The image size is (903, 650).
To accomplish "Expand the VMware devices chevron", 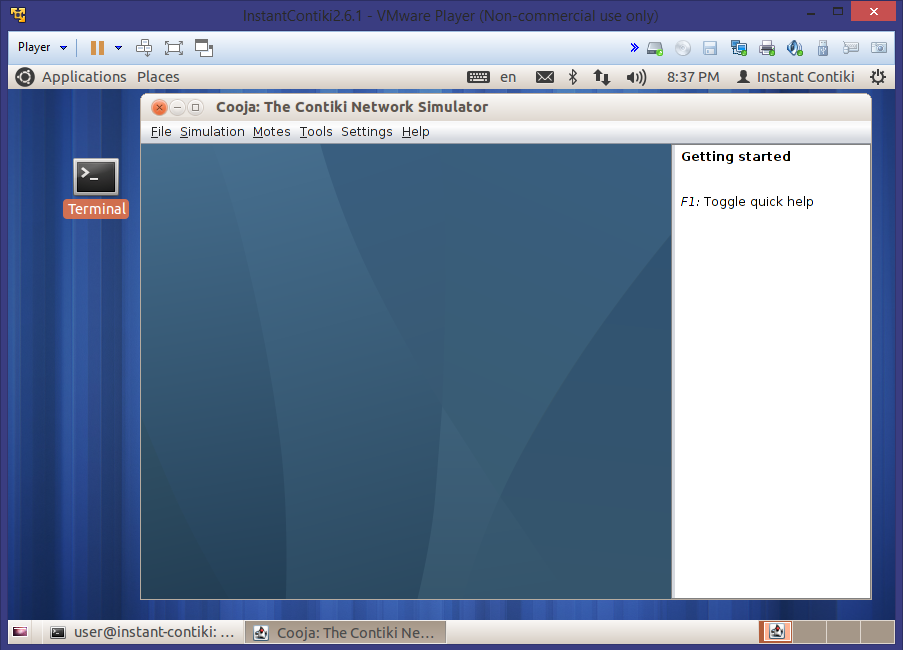I will (634, 47).
